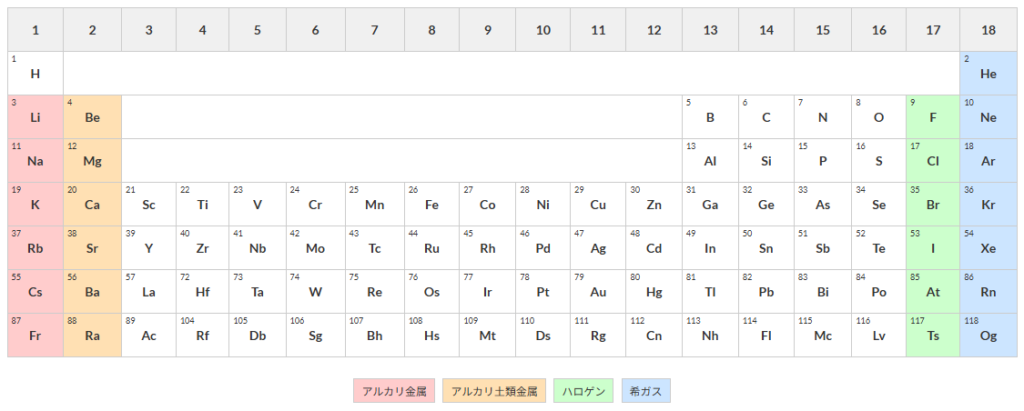Select the group 13 column header
Viewport: 1024px width, 411px height.
click(x=710, y=30)
